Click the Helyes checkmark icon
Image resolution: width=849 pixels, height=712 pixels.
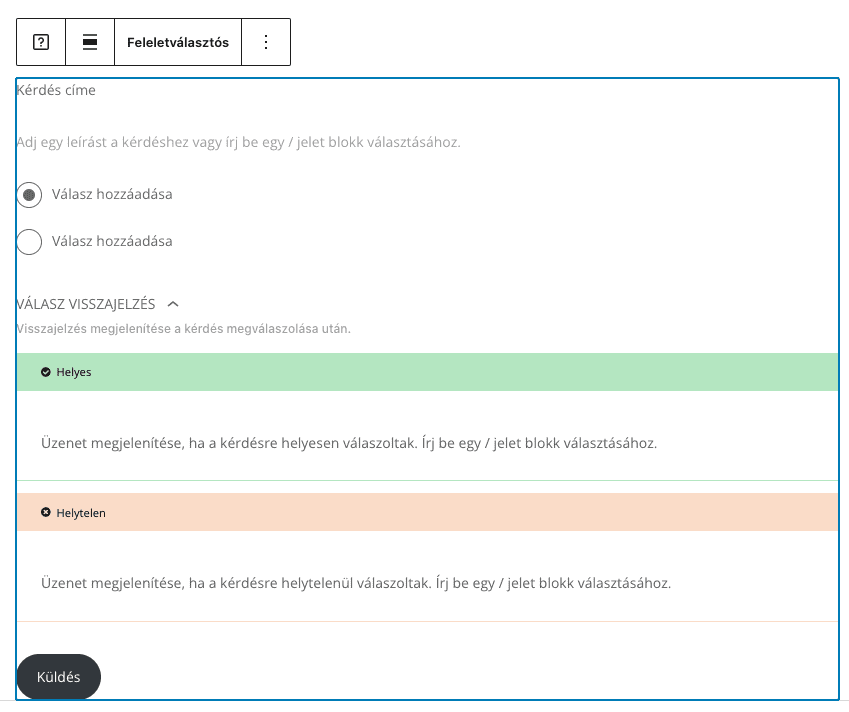[x=46, y=372]
